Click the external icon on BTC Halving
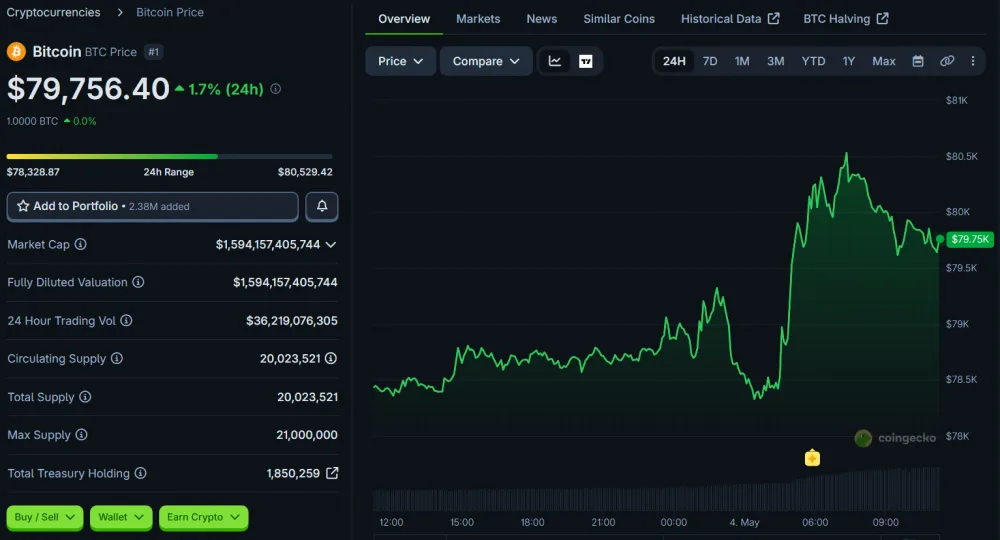The height and width of the screenshot is (540, 1000). coord(883,18)
